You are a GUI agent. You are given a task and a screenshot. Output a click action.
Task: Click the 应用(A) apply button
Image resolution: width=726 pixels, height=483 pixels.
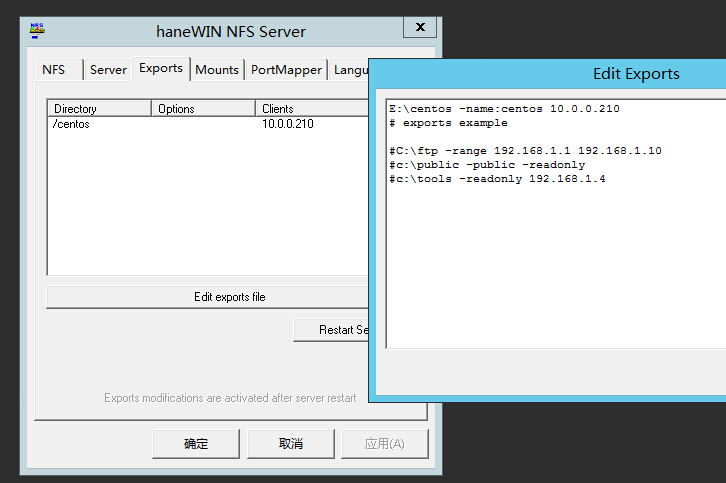click(x=384, y=443)
